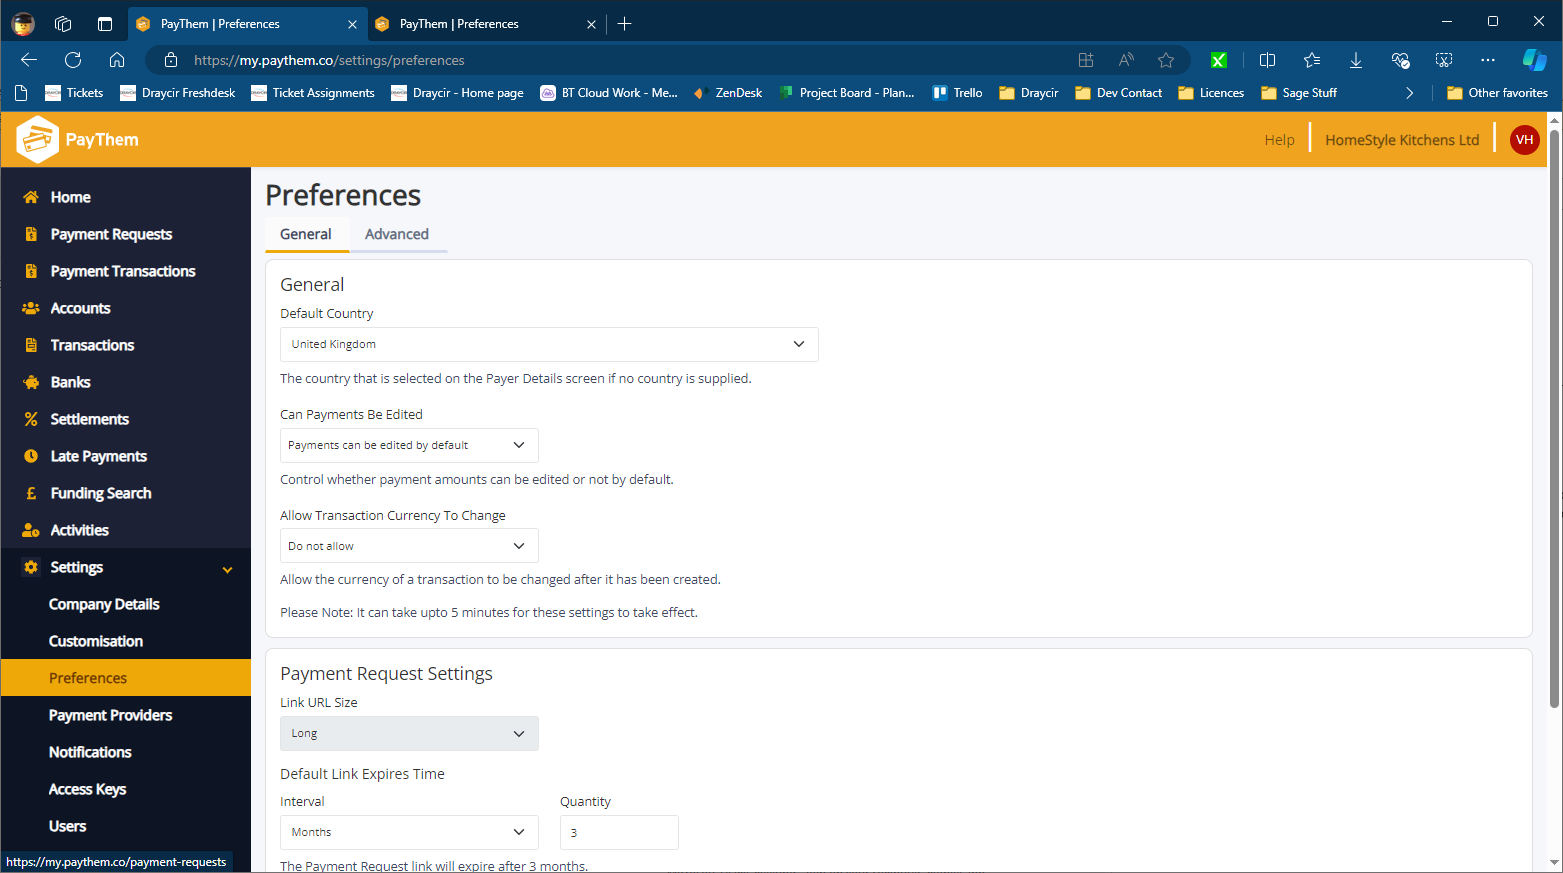Open Ticket Assignments bookmark

313,93
